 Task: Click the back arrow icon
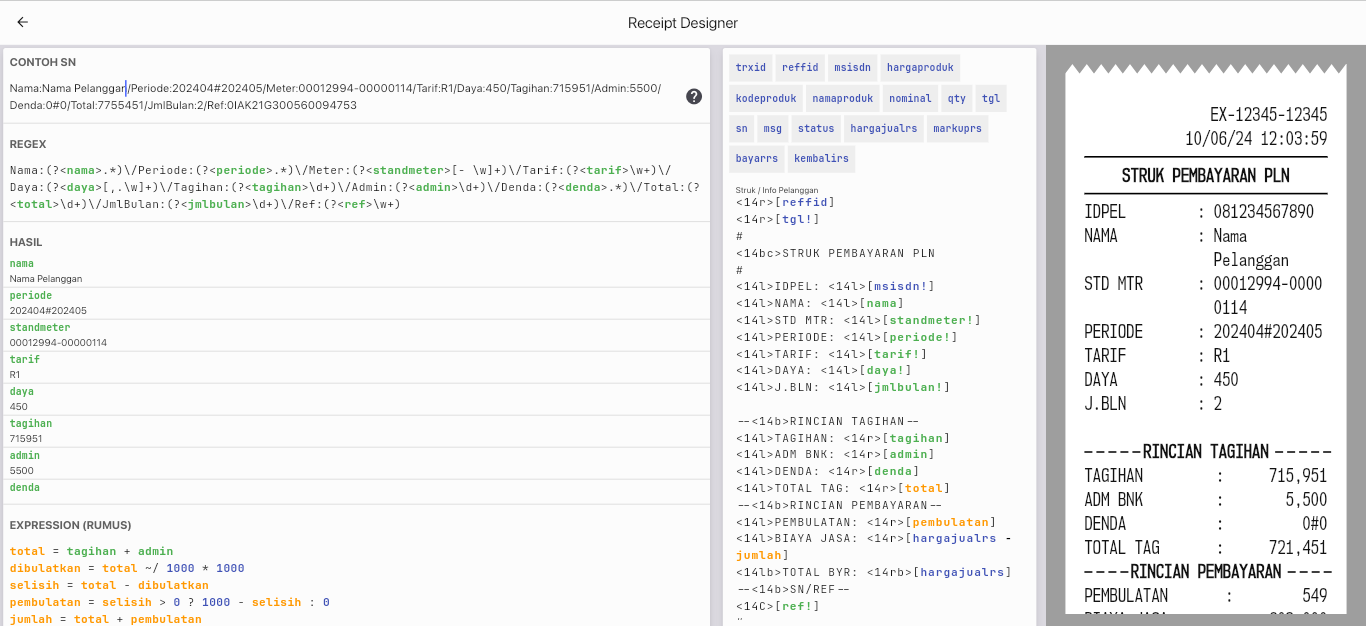[23, 22]
